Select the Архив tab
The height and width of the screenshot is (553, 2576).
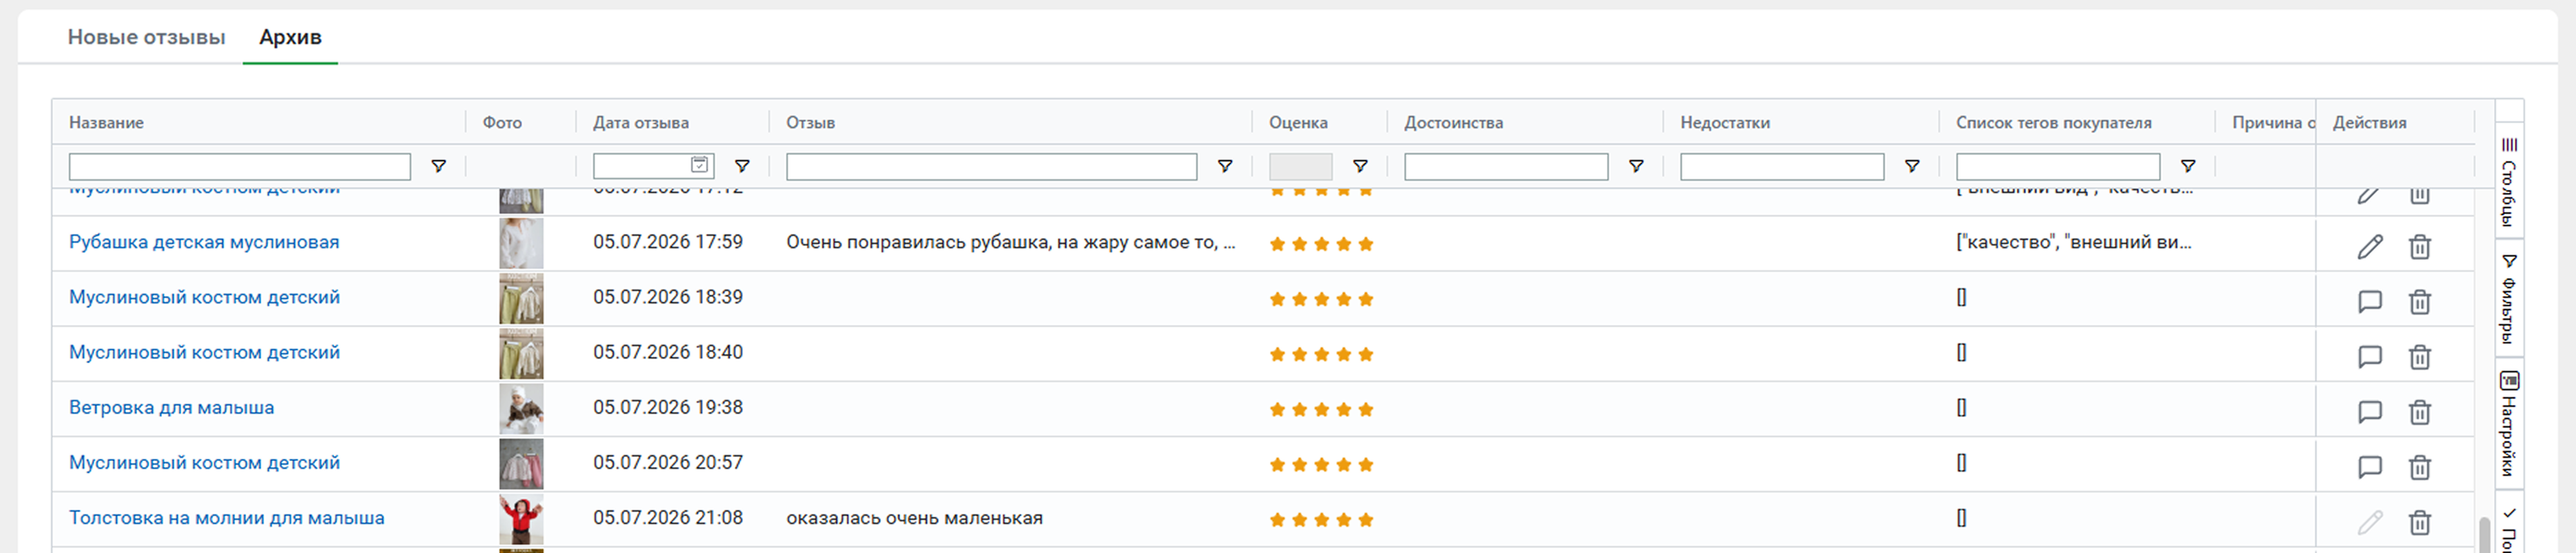point(290,37)
